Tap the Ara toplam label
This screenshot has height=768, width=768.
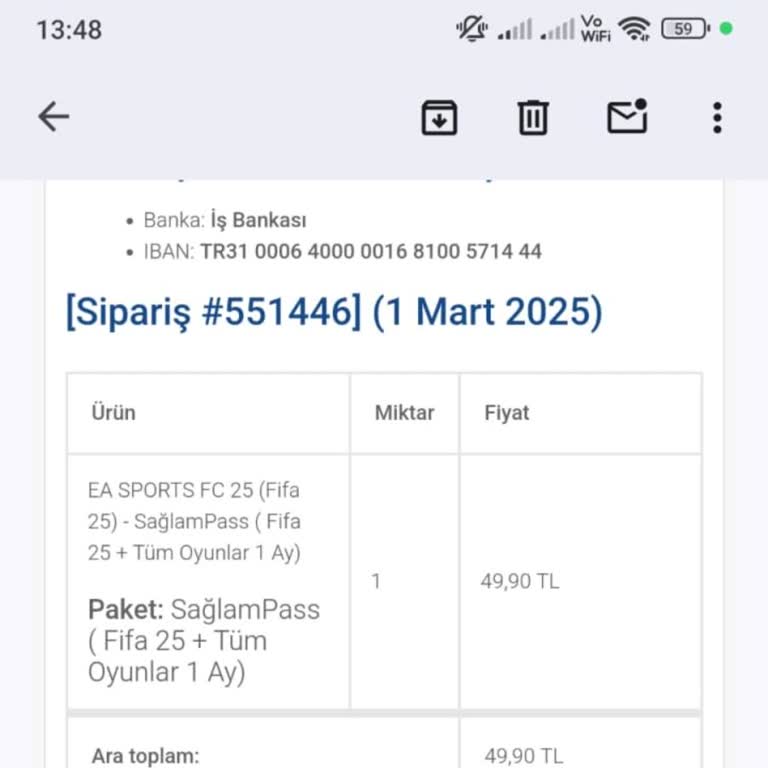point(146,756)
